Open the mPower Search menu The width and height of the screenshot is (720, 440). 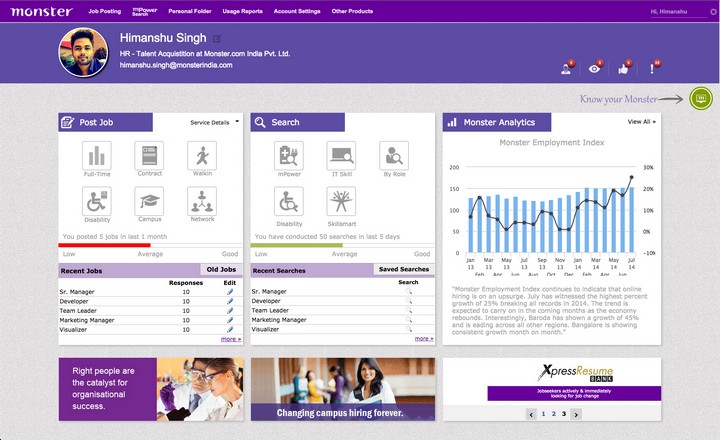[x=145, y=11]
